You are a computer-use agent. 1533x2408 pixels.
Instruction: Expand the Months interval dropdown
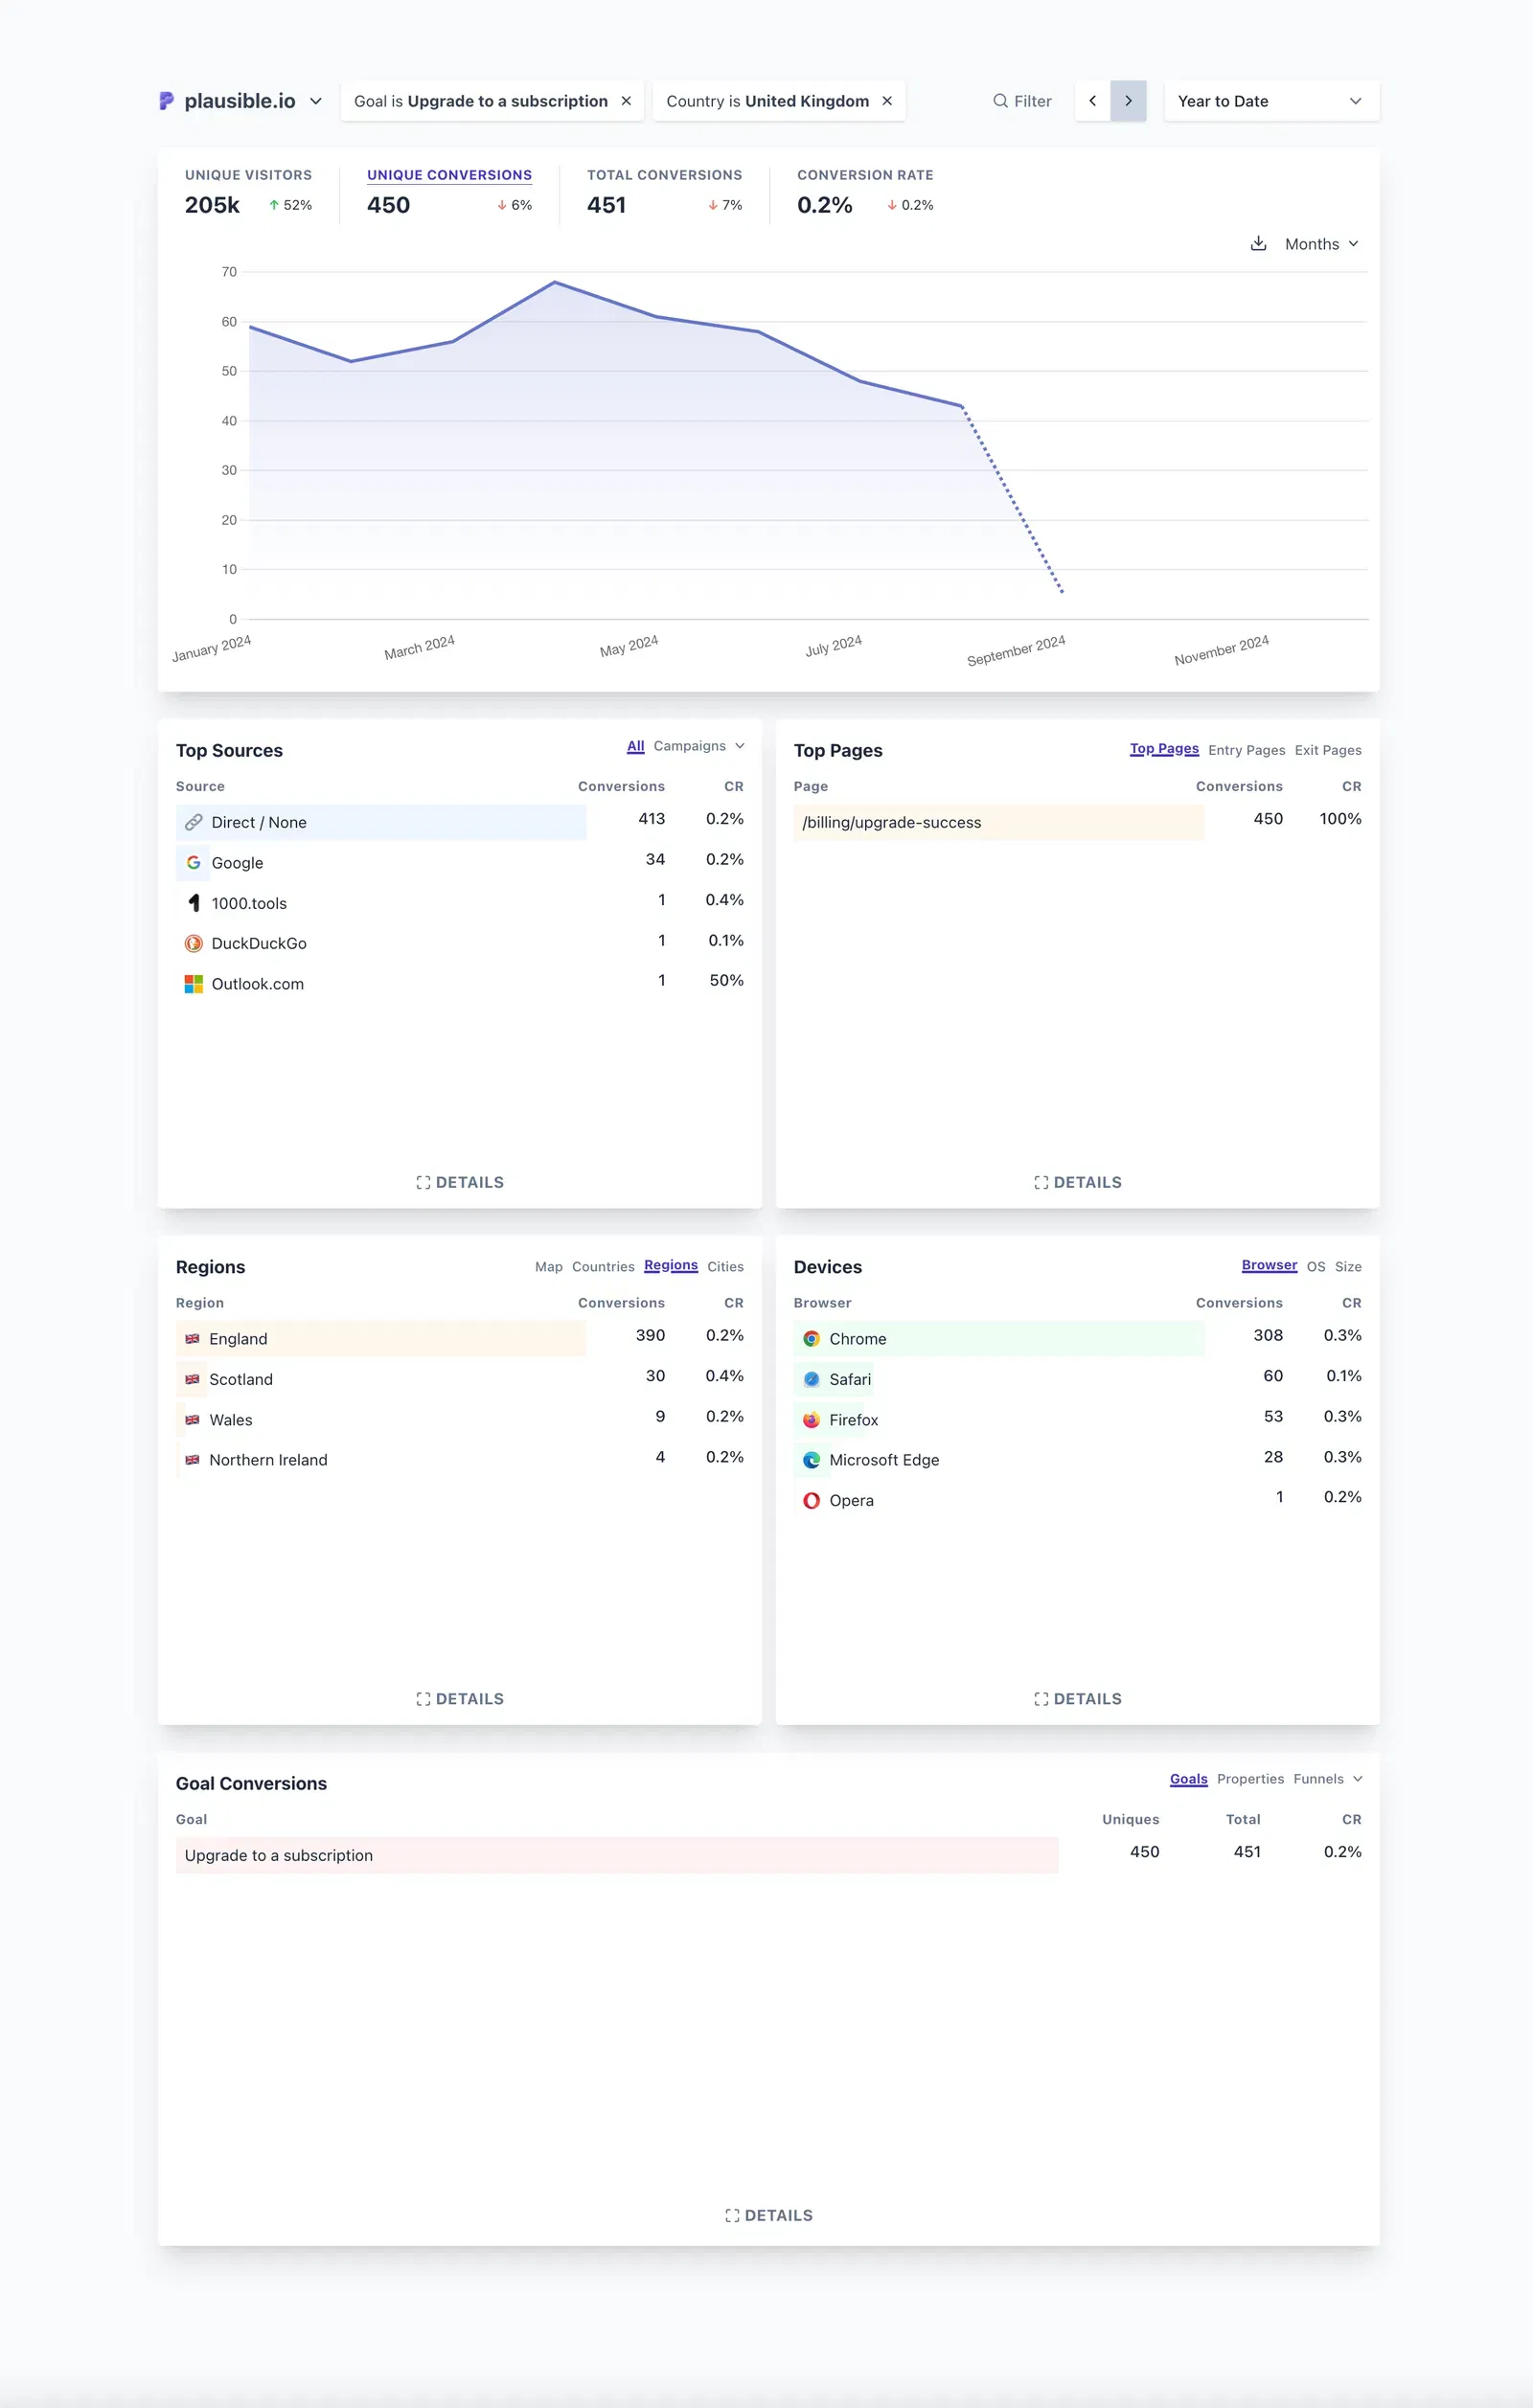click(x=1320, y=244)
